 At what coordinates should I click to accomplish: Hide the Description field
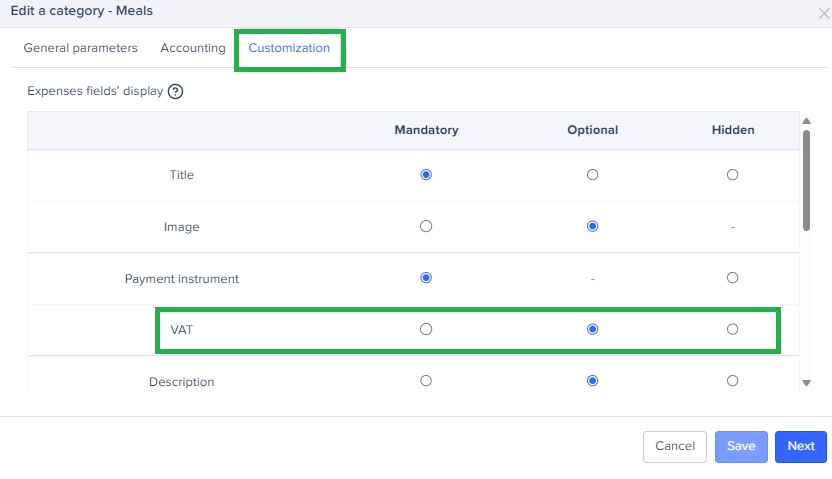(732, 381)
